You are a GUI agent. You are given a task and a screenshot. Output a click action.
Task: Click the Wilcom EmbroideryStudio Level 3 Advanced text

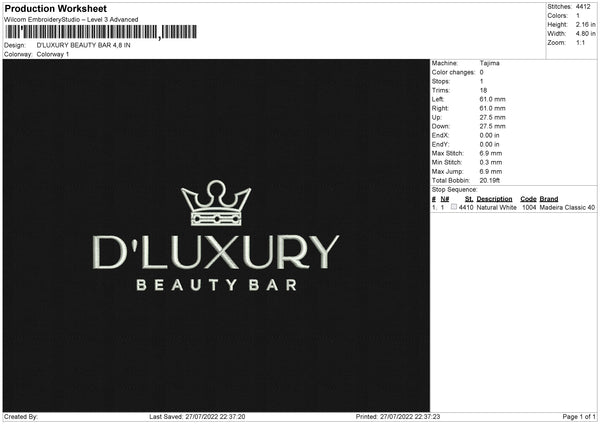point(71,20)
